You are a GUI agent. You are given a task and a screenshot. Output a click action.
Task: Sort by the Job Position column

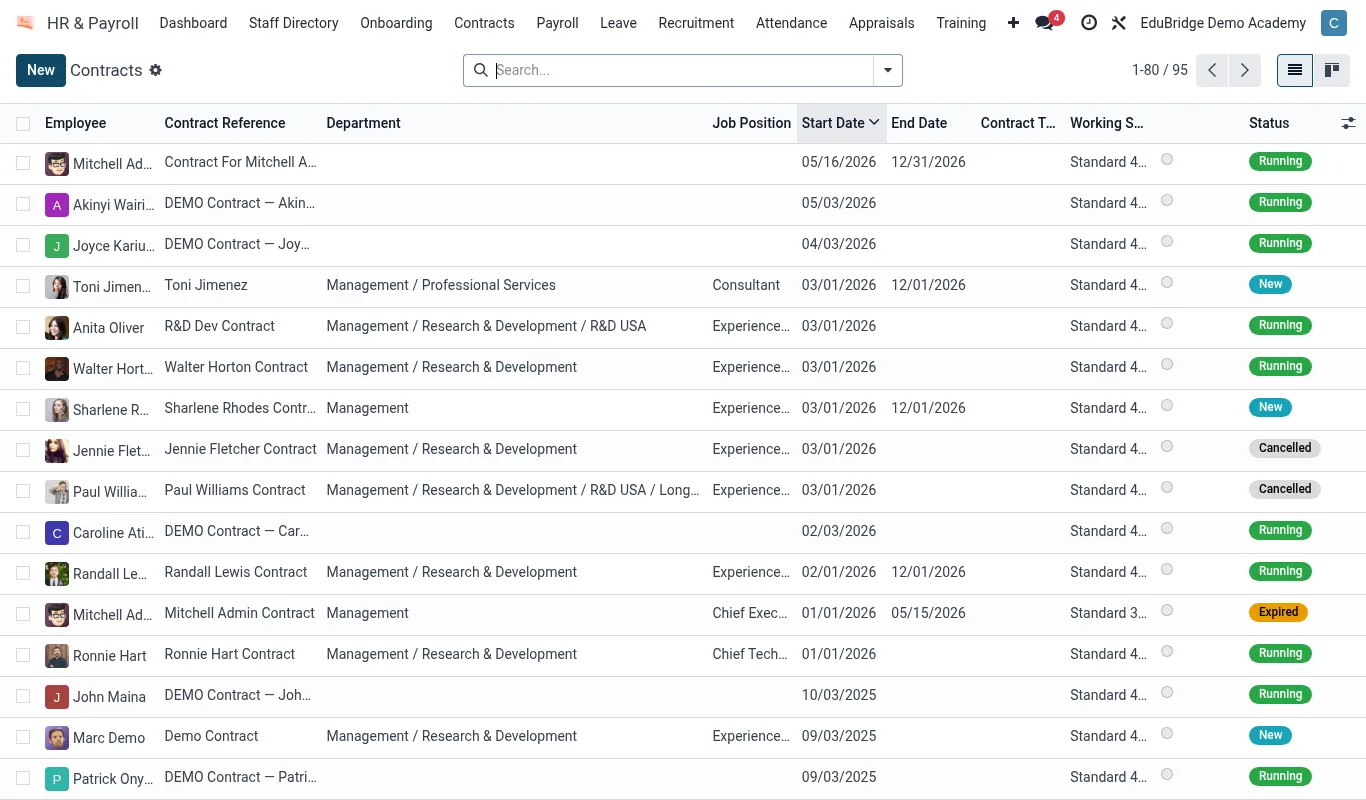(751, 123)
